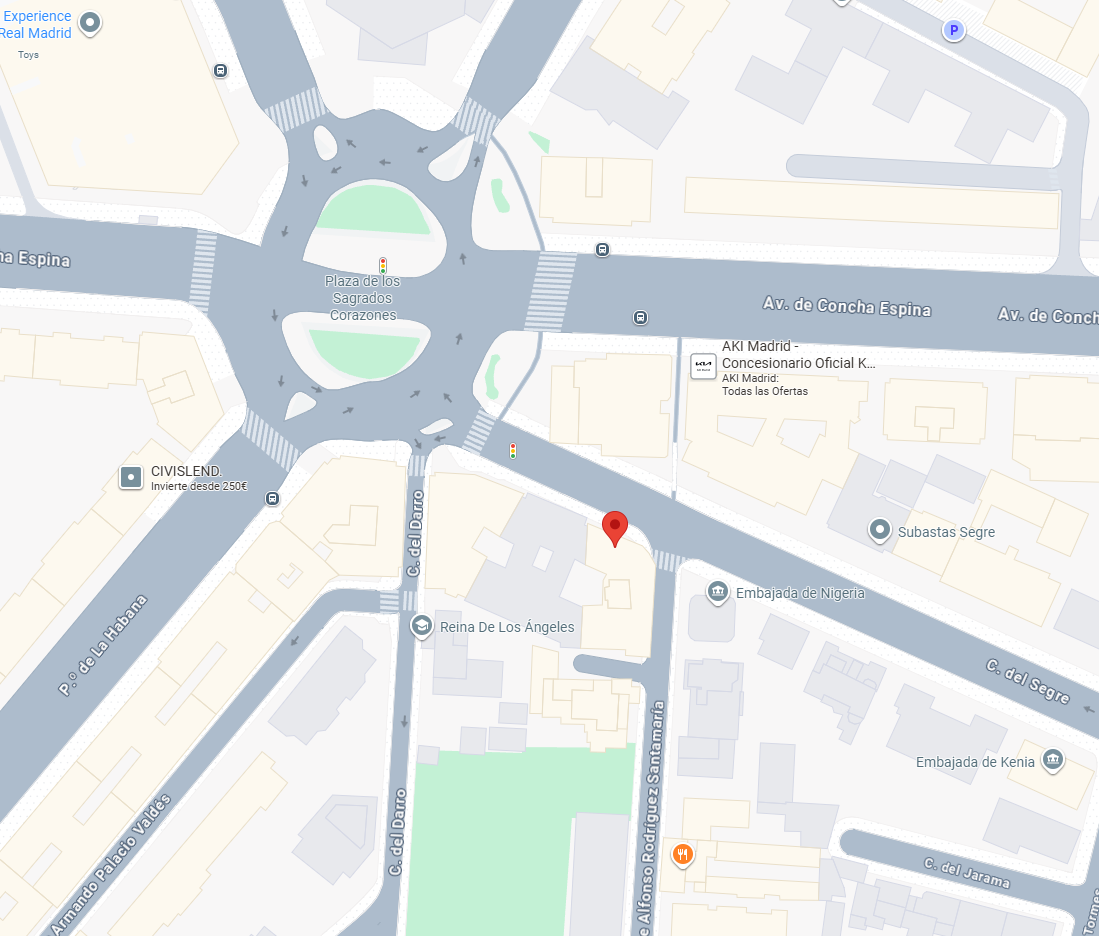Open the AKI Madrid Kia dealership icon

click(703, 366)
